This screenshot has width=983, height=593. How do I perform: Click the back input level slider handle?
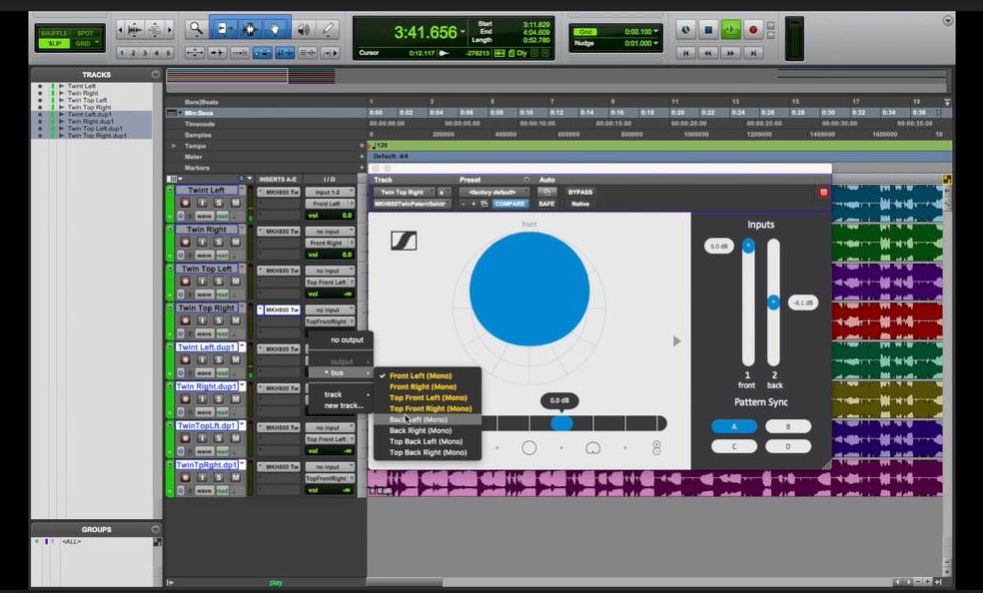774,302
